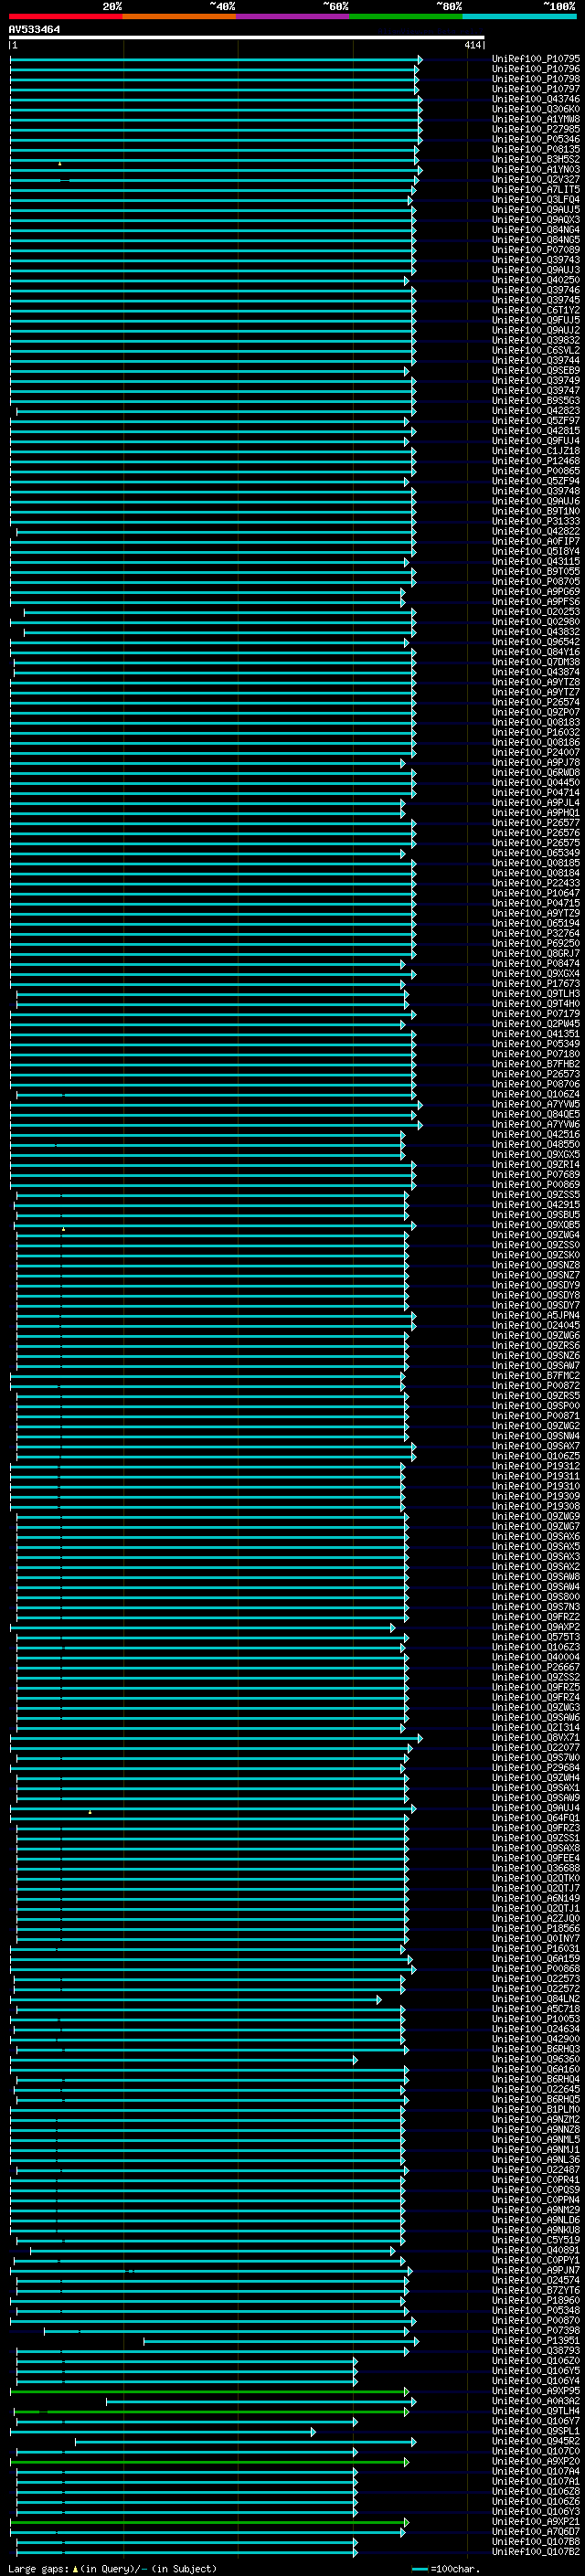Click the cyan ~100% identity legend segment
The height and width of the screenshot is (2576, 585).
click(519, 16)
